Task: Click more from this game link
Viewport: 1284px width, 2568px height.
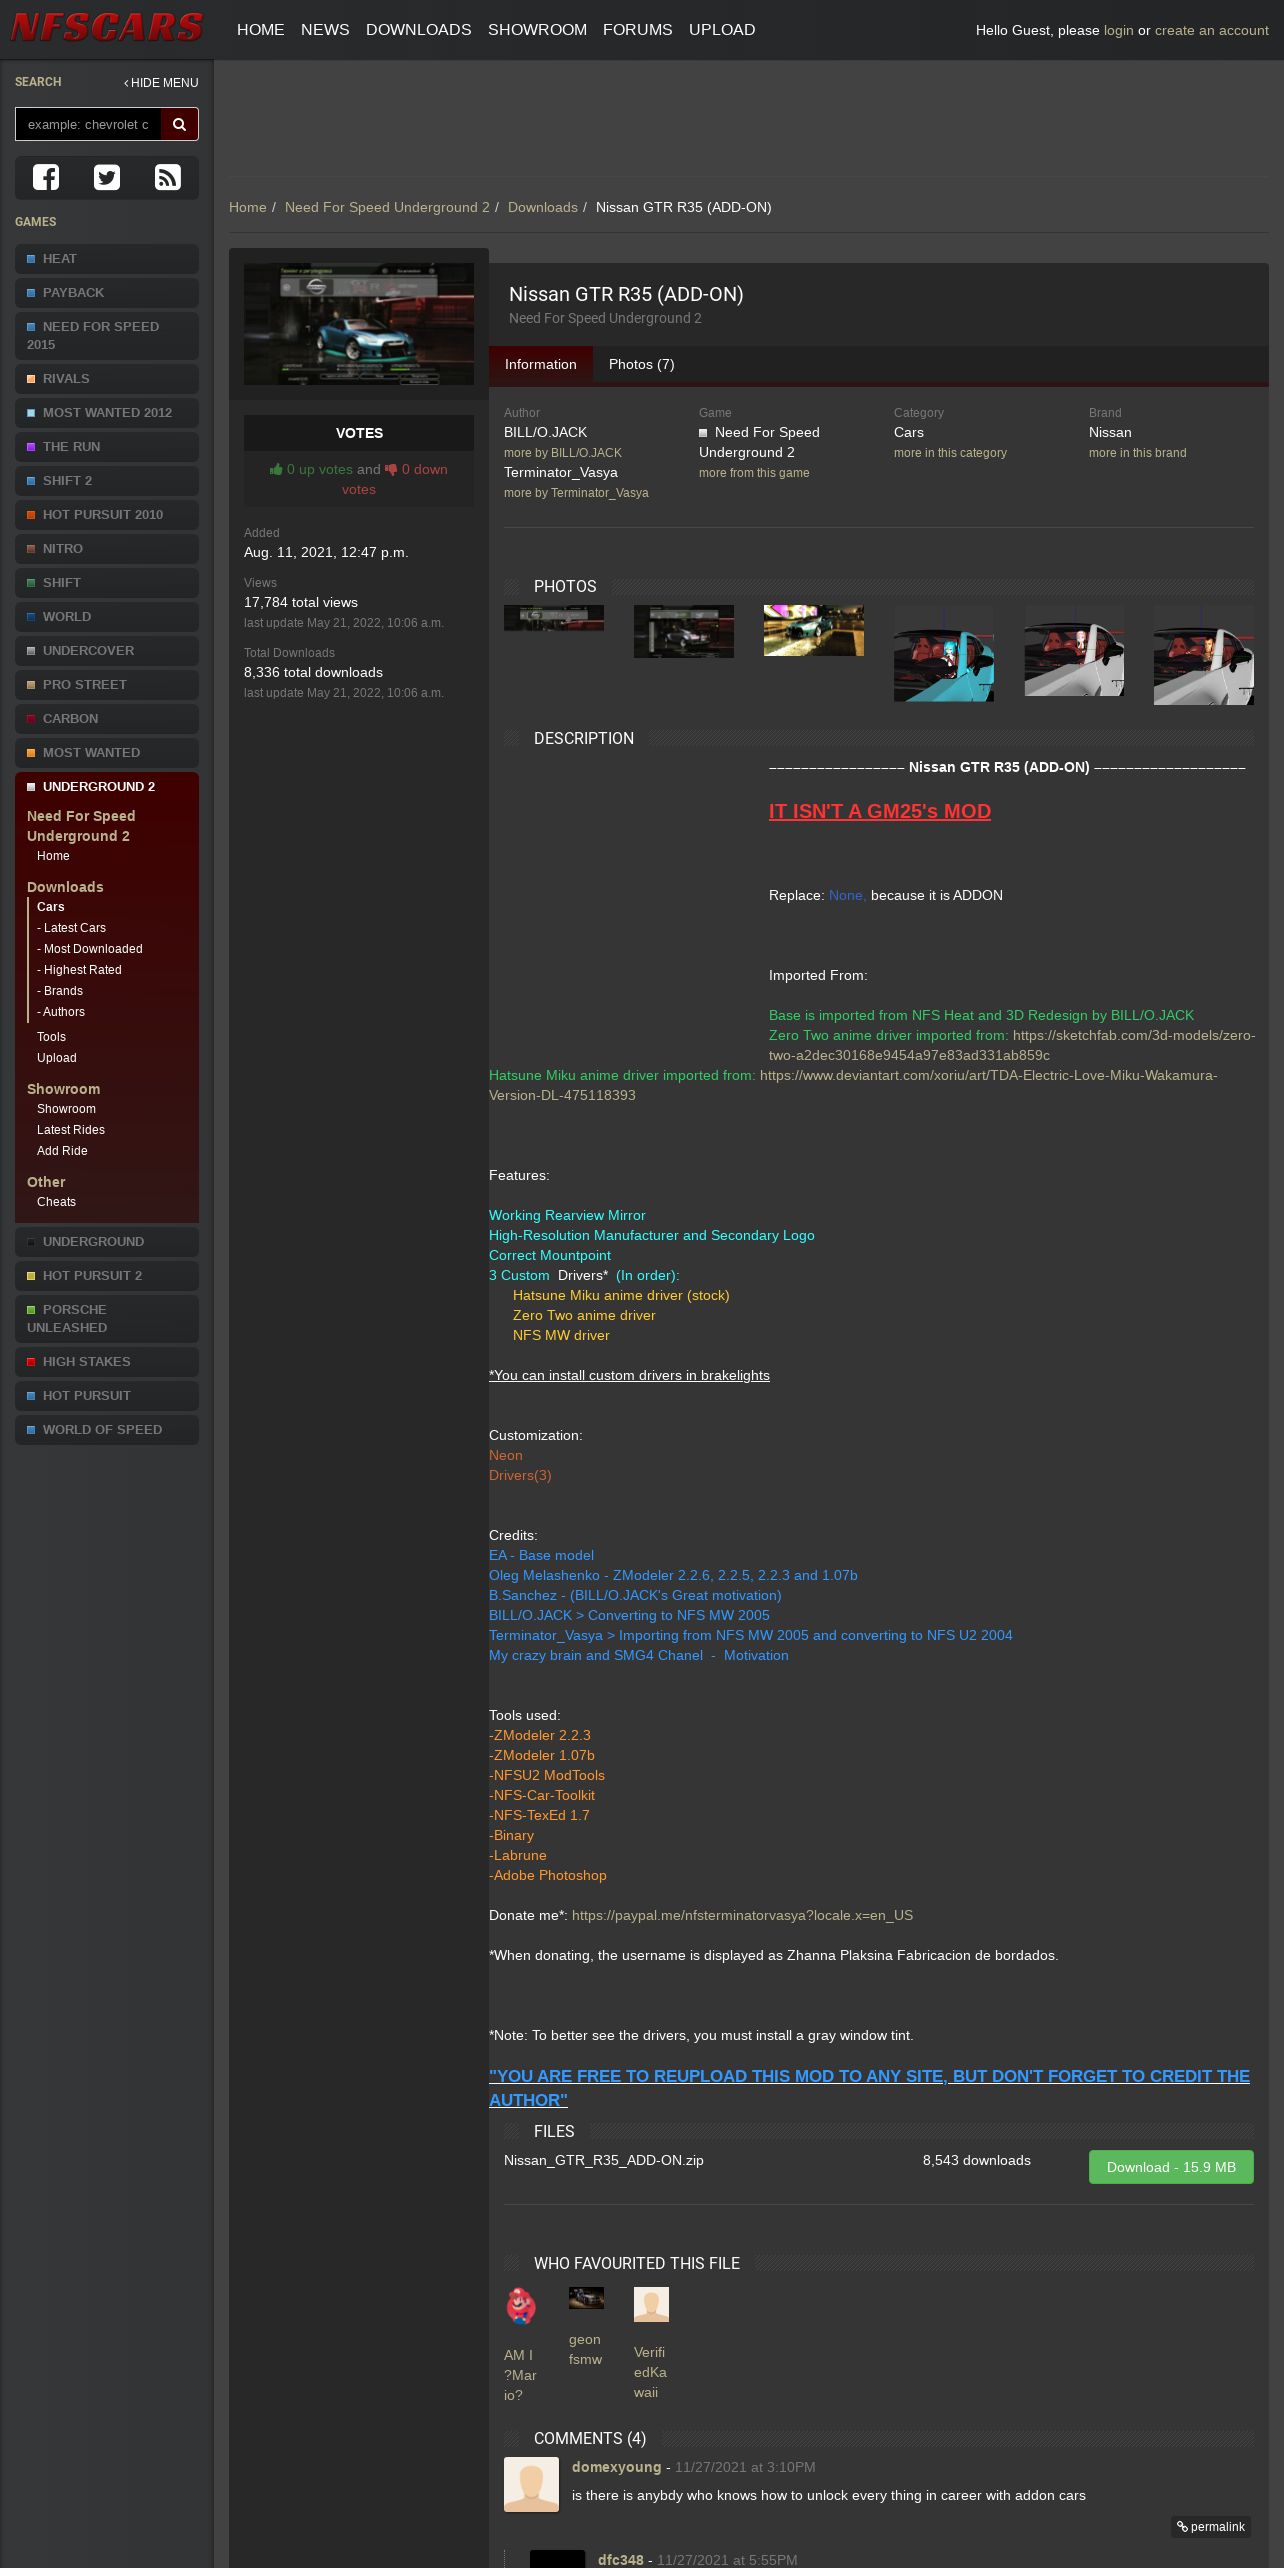Action: point(754,473)
